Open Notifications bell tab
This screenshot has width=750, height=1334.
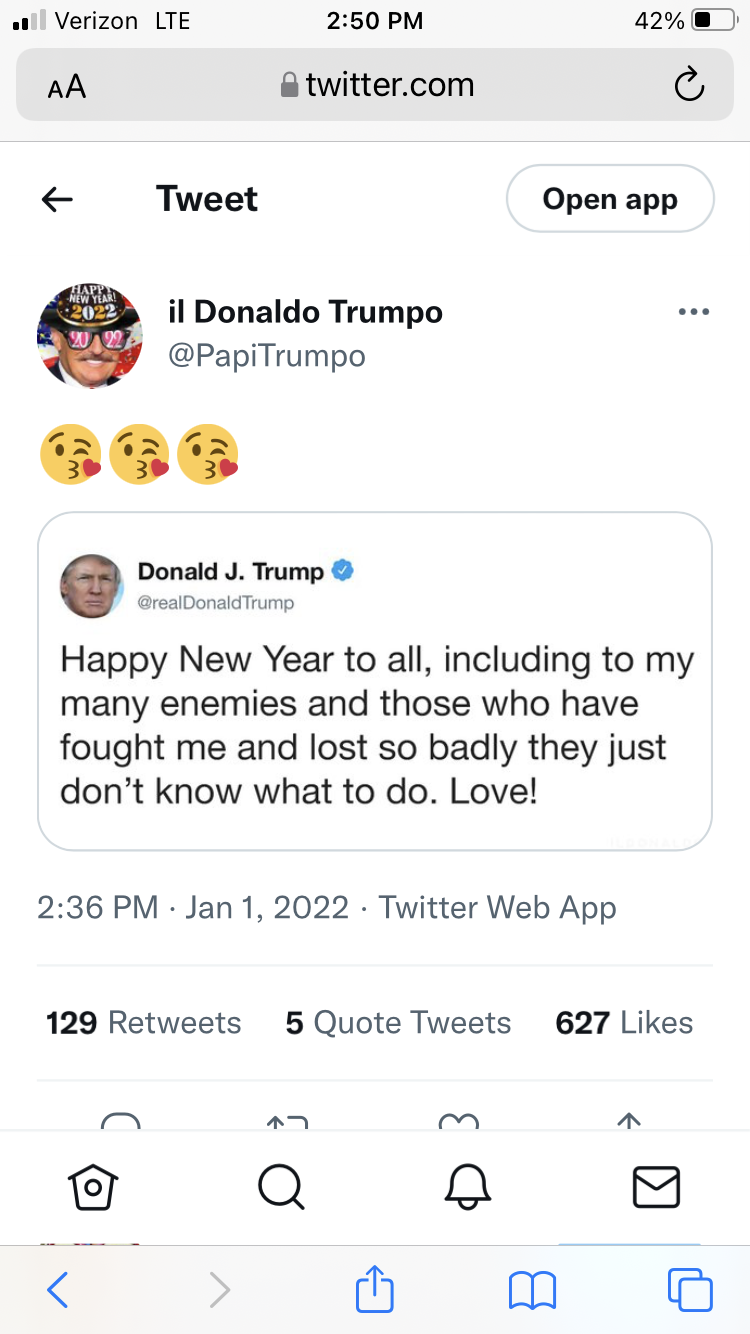tap(468, 1187)
